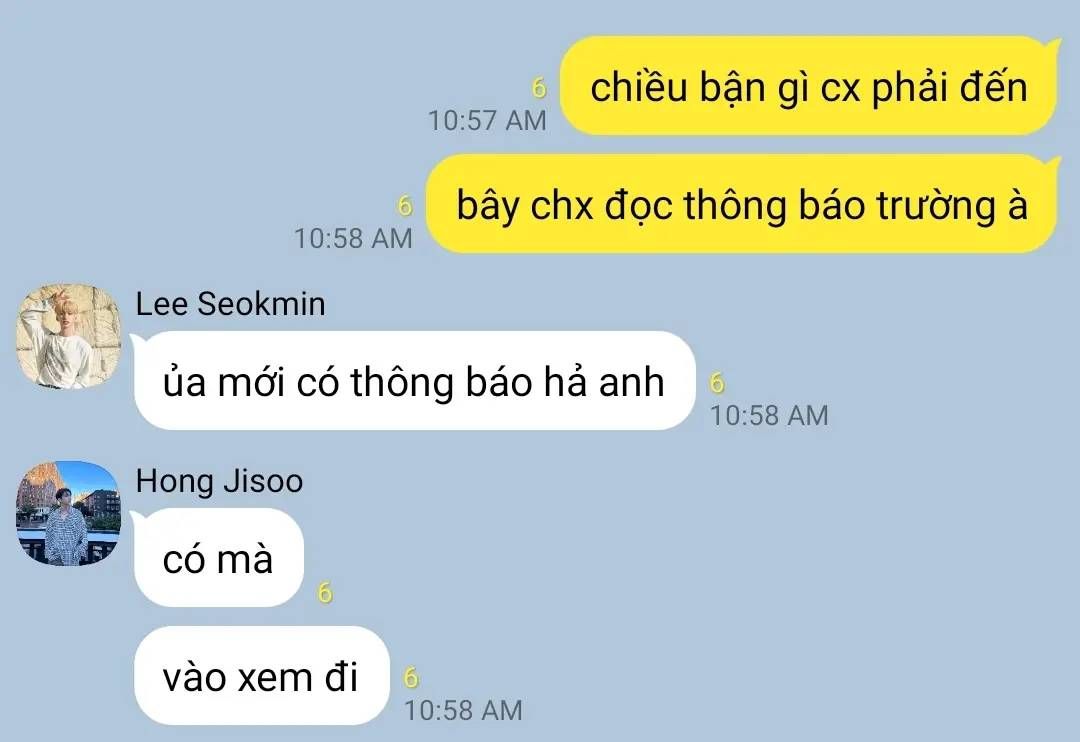1080x742 pixels.
Task: Tap unread count beside 'vào xem đi' message
Action: (411, 677)
